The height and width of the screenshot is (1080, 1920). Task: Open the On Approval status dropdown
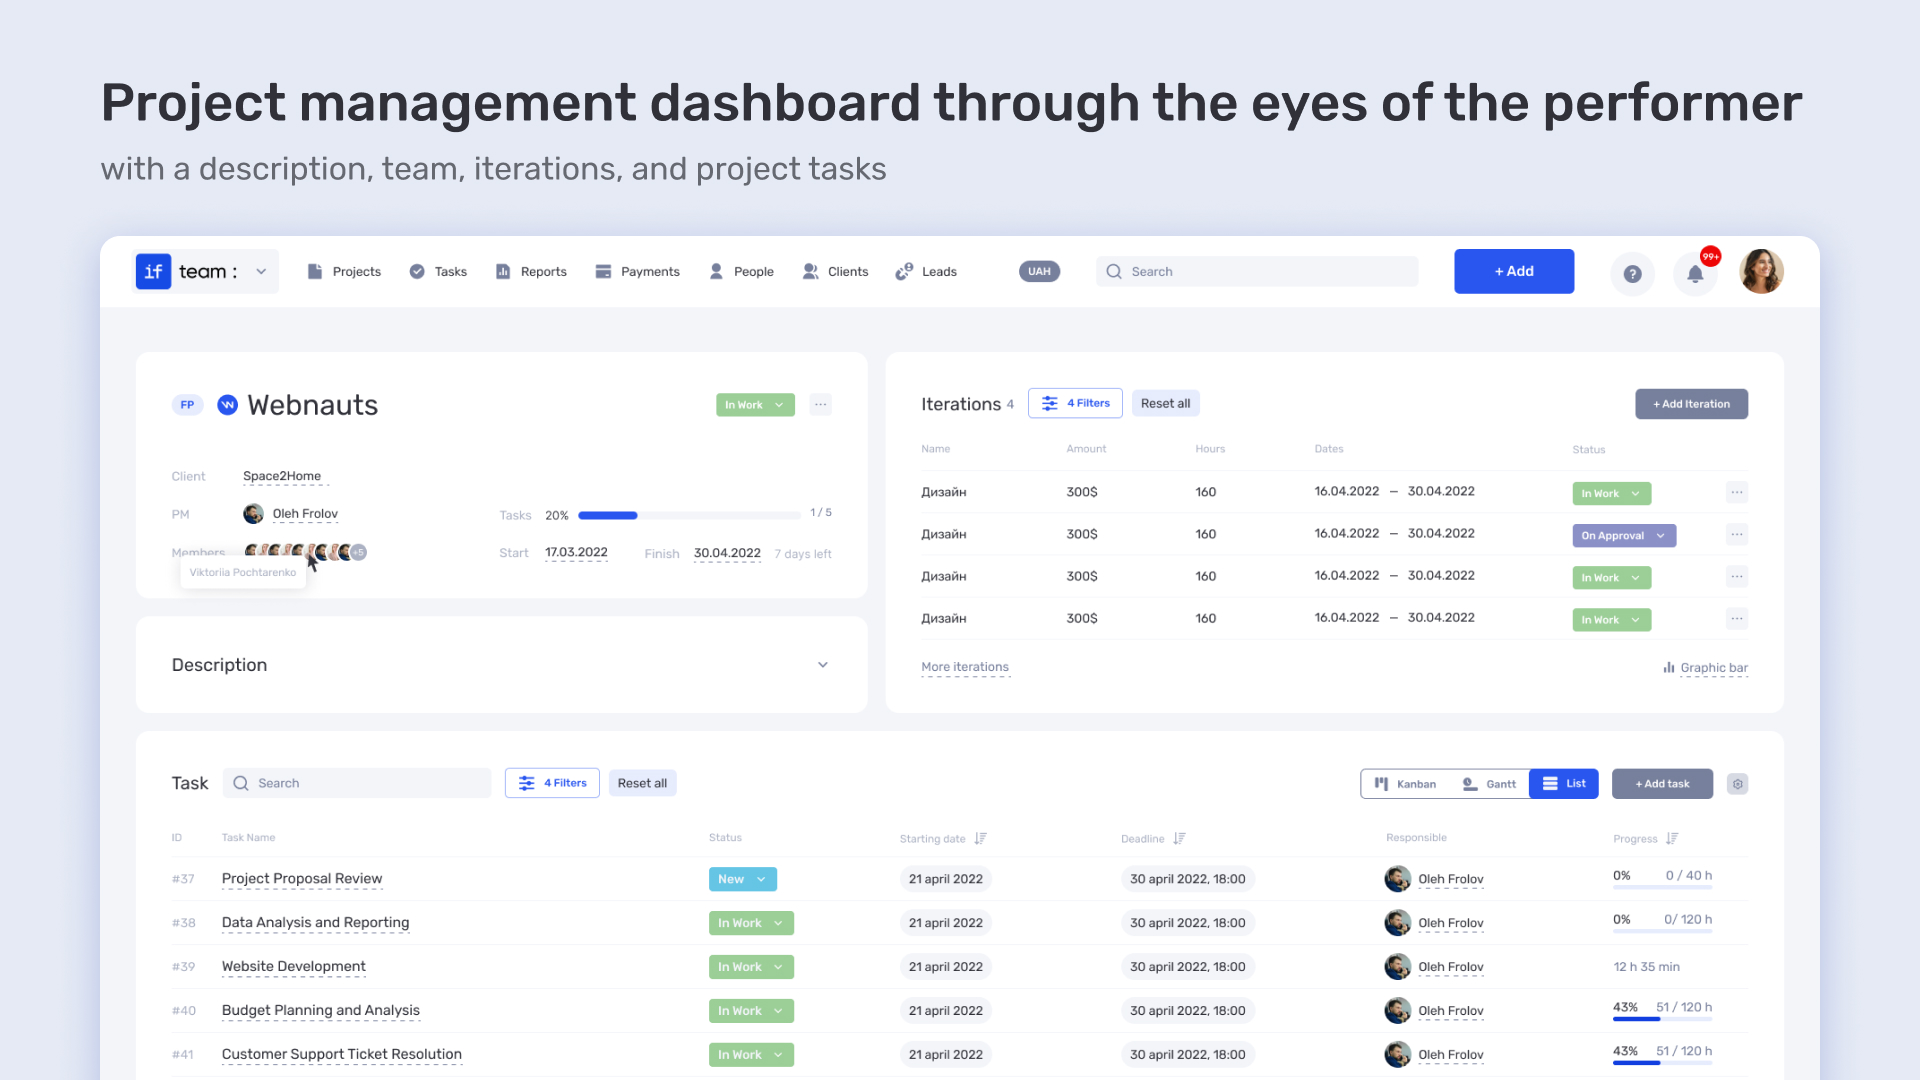1624,536
